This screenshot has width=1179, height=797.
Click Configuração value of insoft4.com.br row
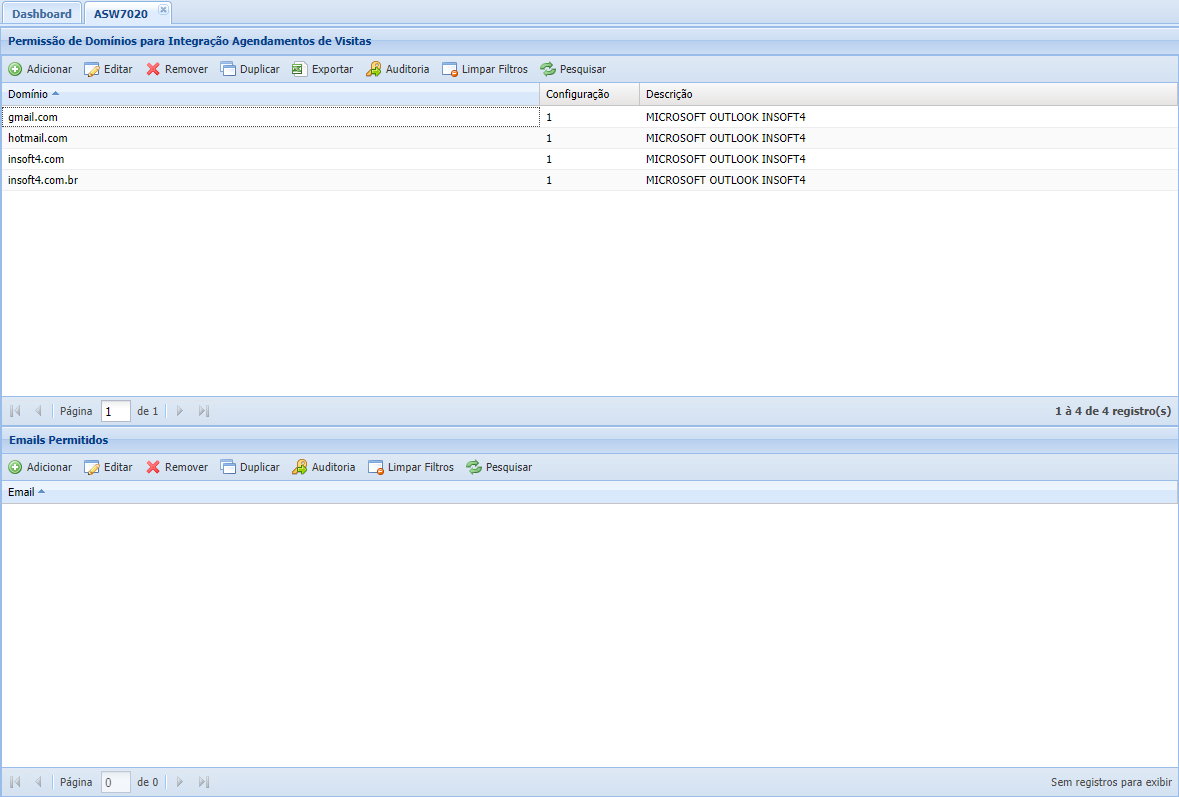pos(549,180)
